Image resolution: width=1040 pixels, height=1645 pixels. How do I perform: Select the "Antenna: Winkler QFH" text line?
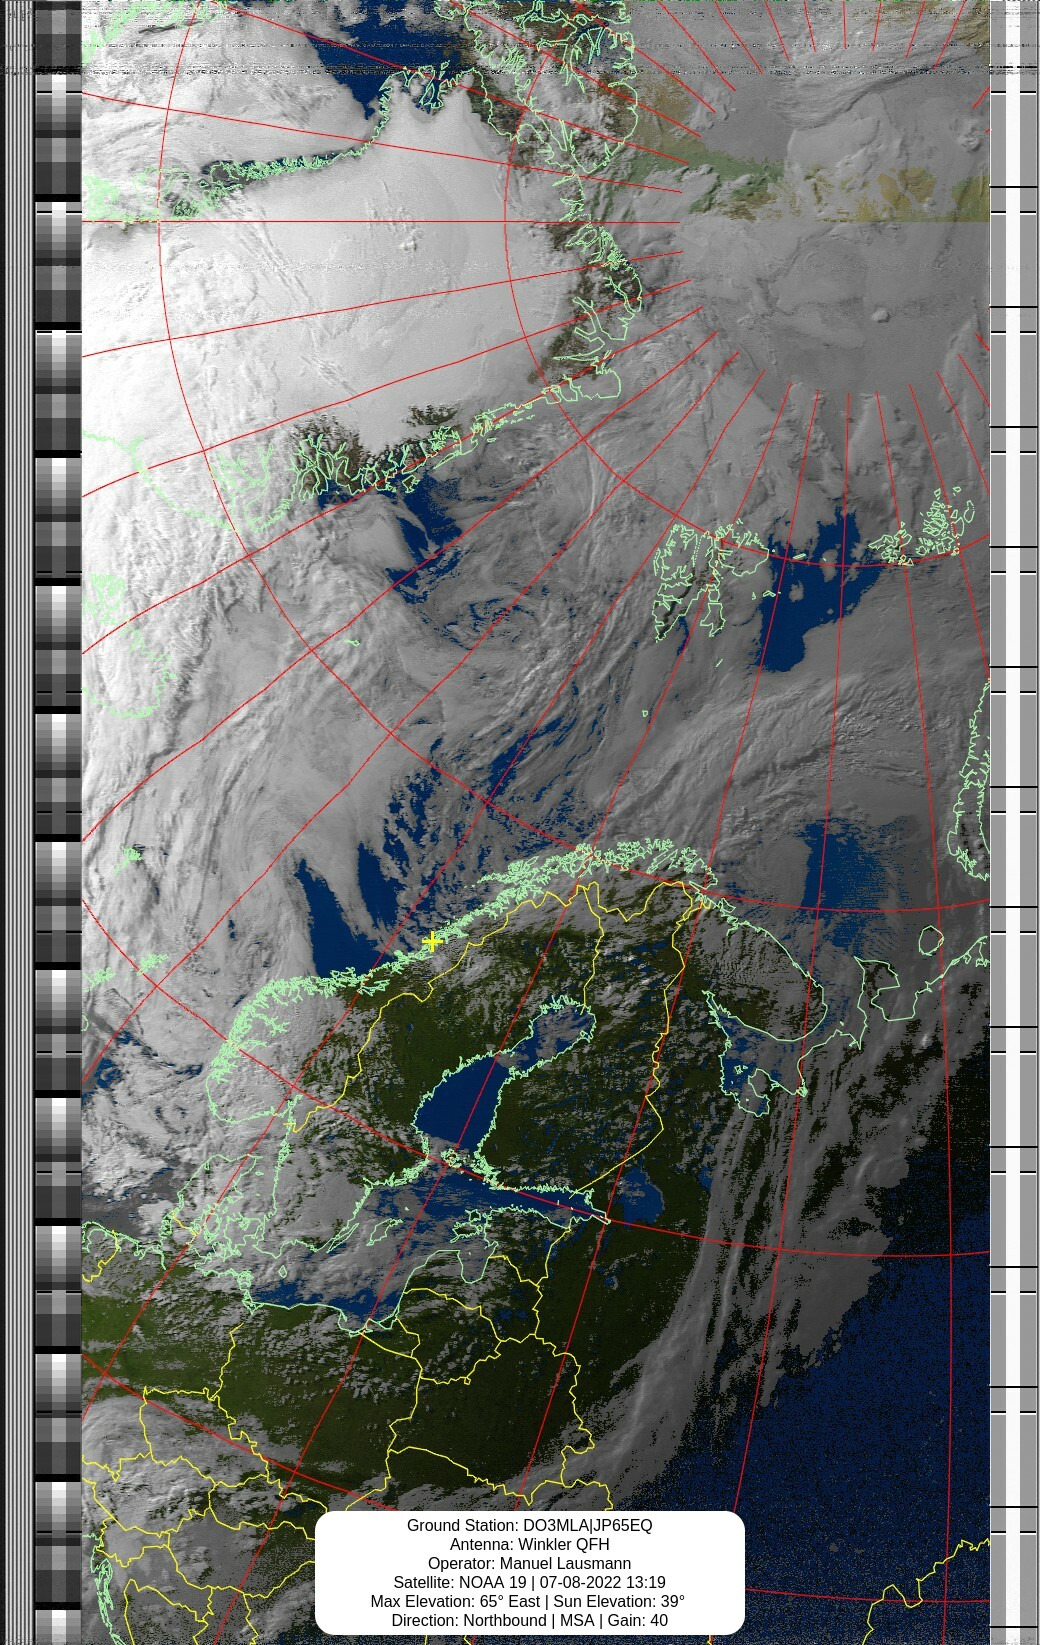tap(529, 1544)
